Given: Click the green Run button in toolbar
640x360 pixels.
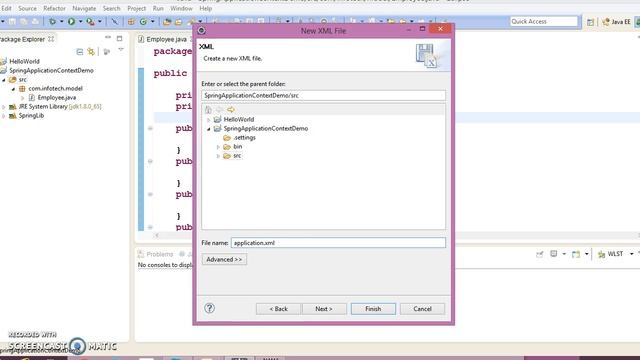Looking at the screenshot, I should 71,21.
